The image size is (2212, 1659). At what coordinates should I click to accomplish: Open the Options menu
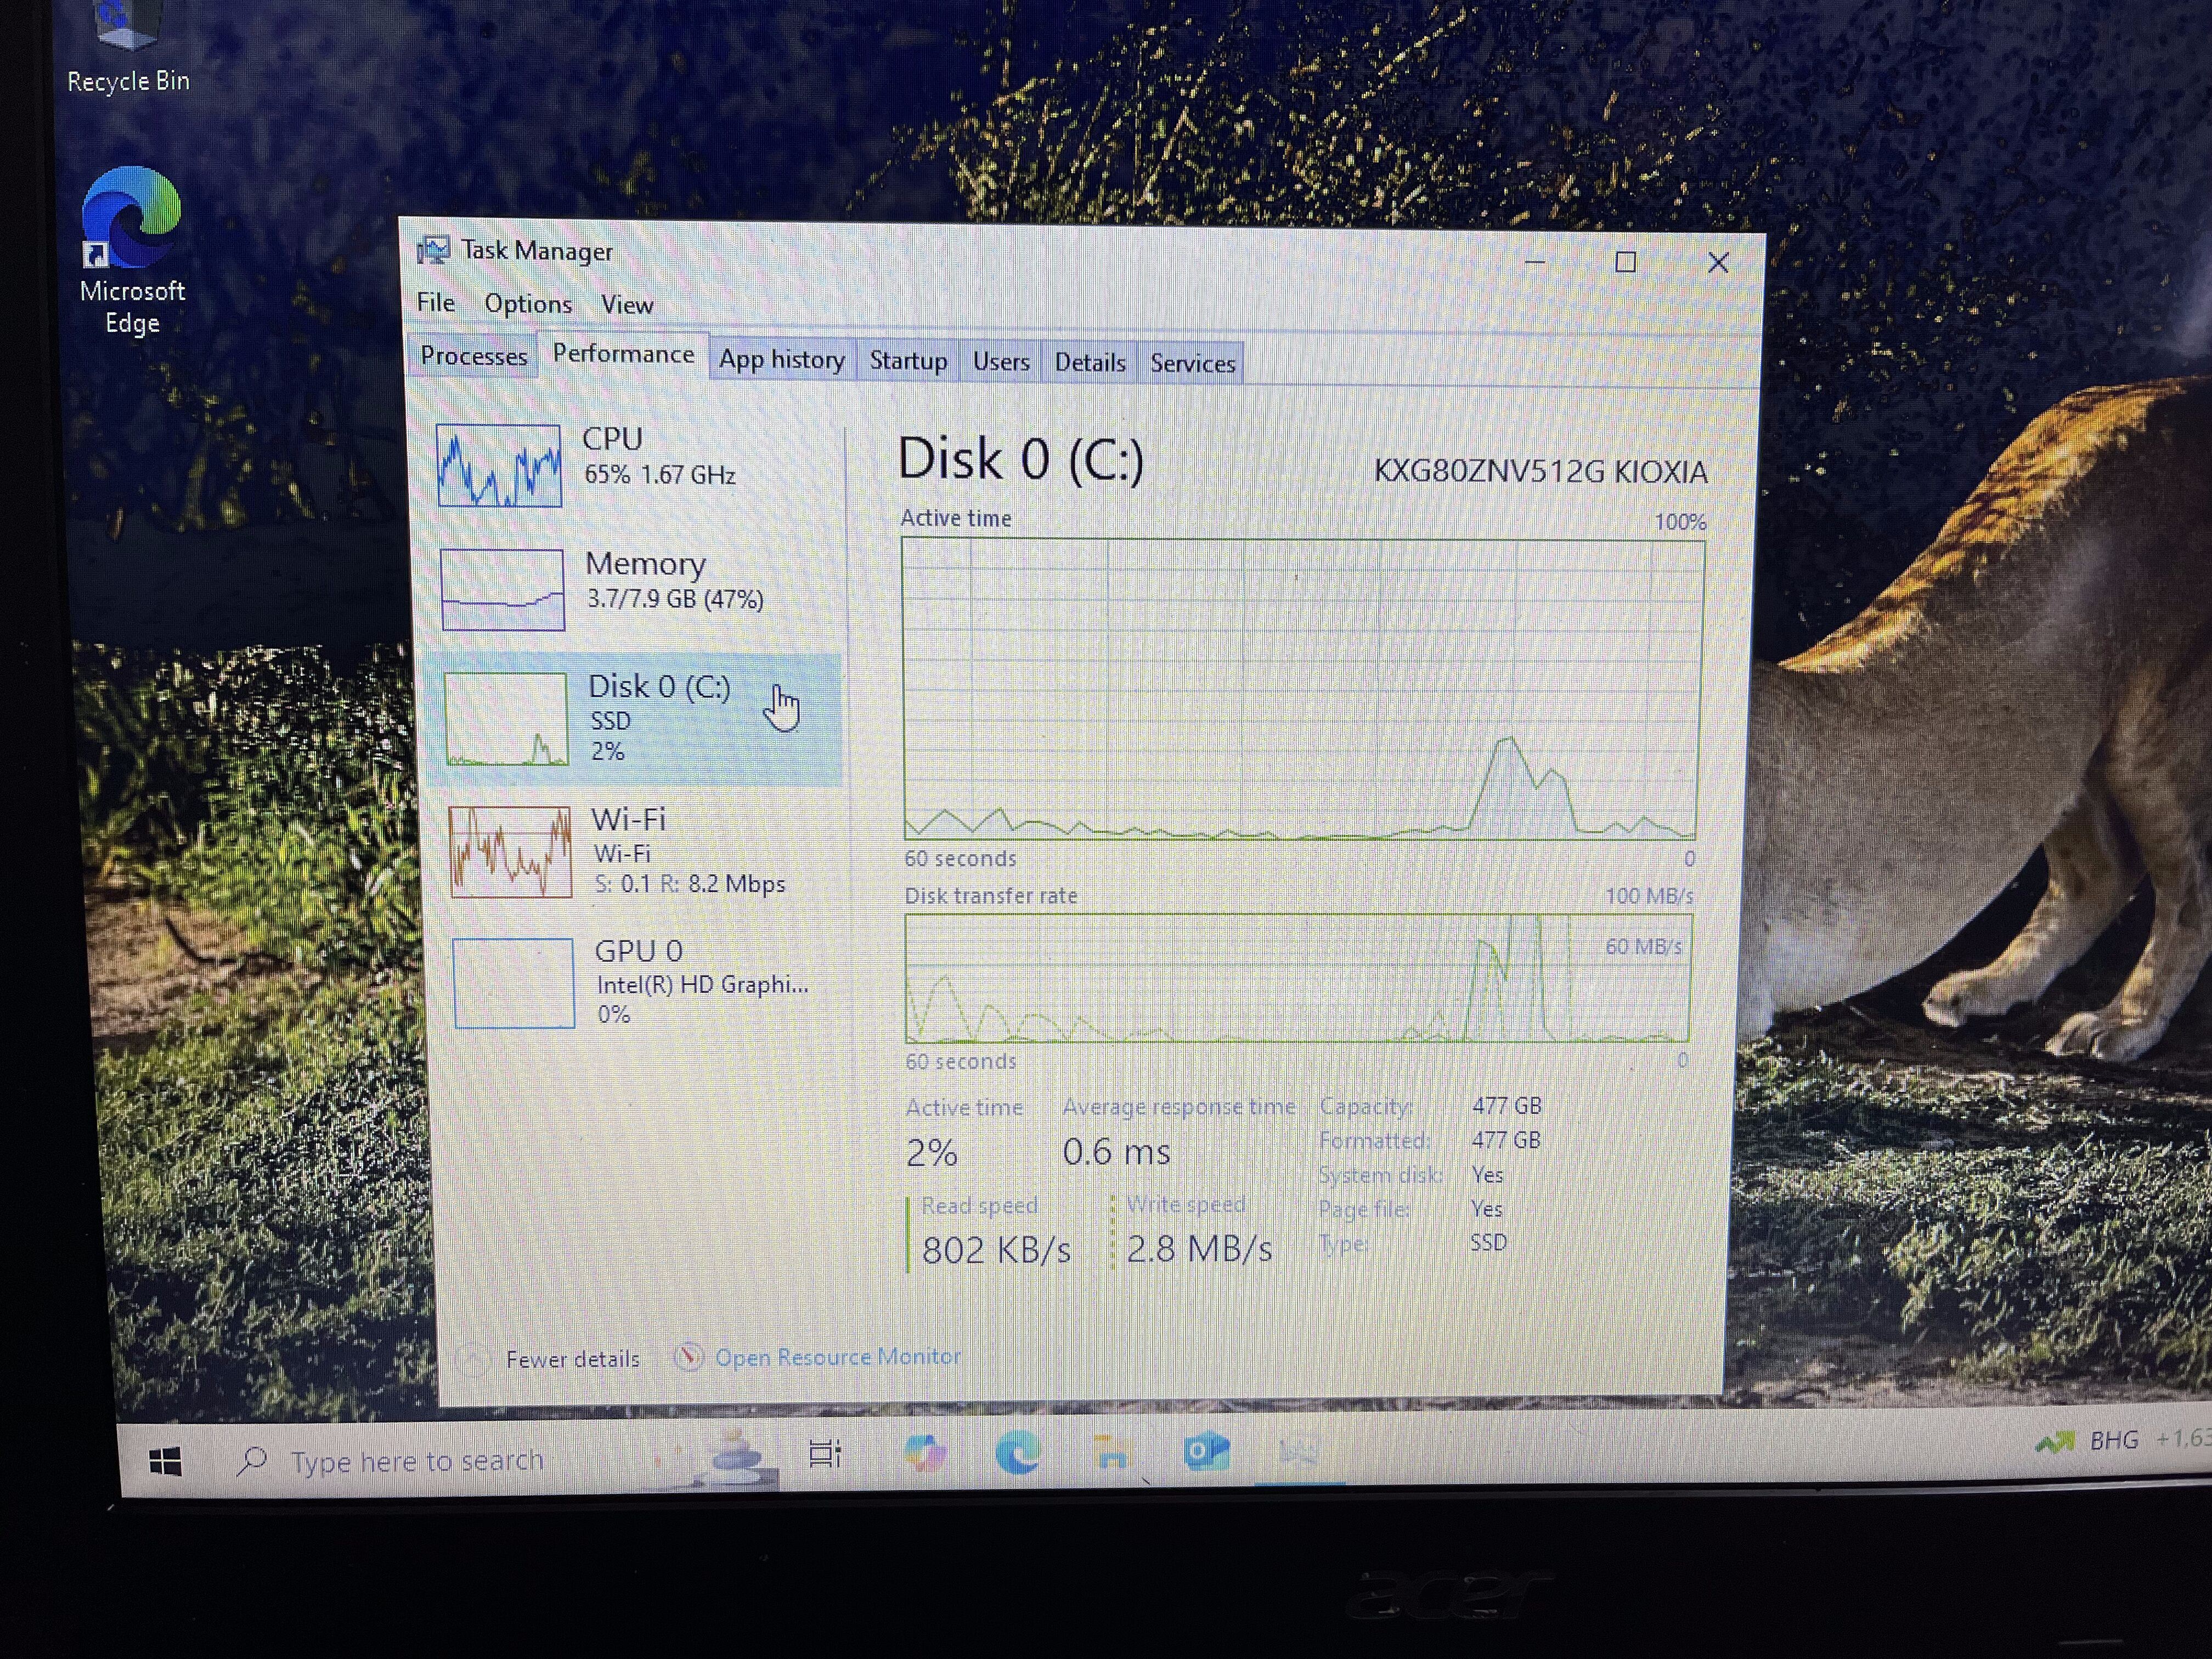coord(528,303)
